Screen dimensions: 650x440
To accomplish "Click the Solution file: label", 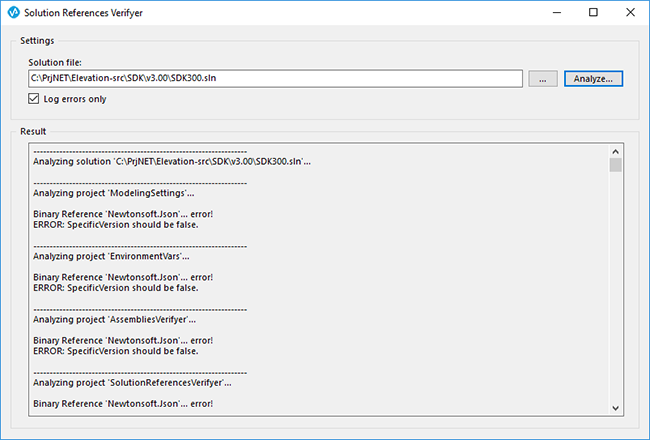I will (x=55, y=63).
